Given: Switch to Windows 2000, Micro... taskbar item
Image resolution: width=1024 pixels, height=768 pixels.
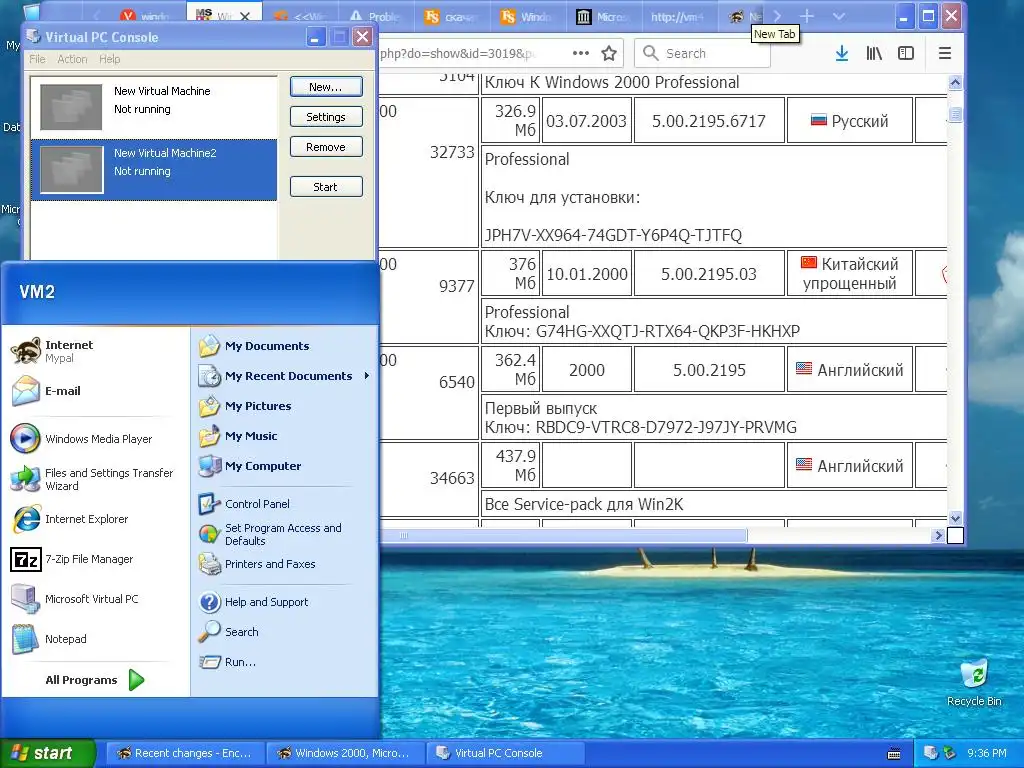Looking at the screenshot, I should tap(345, 753).
